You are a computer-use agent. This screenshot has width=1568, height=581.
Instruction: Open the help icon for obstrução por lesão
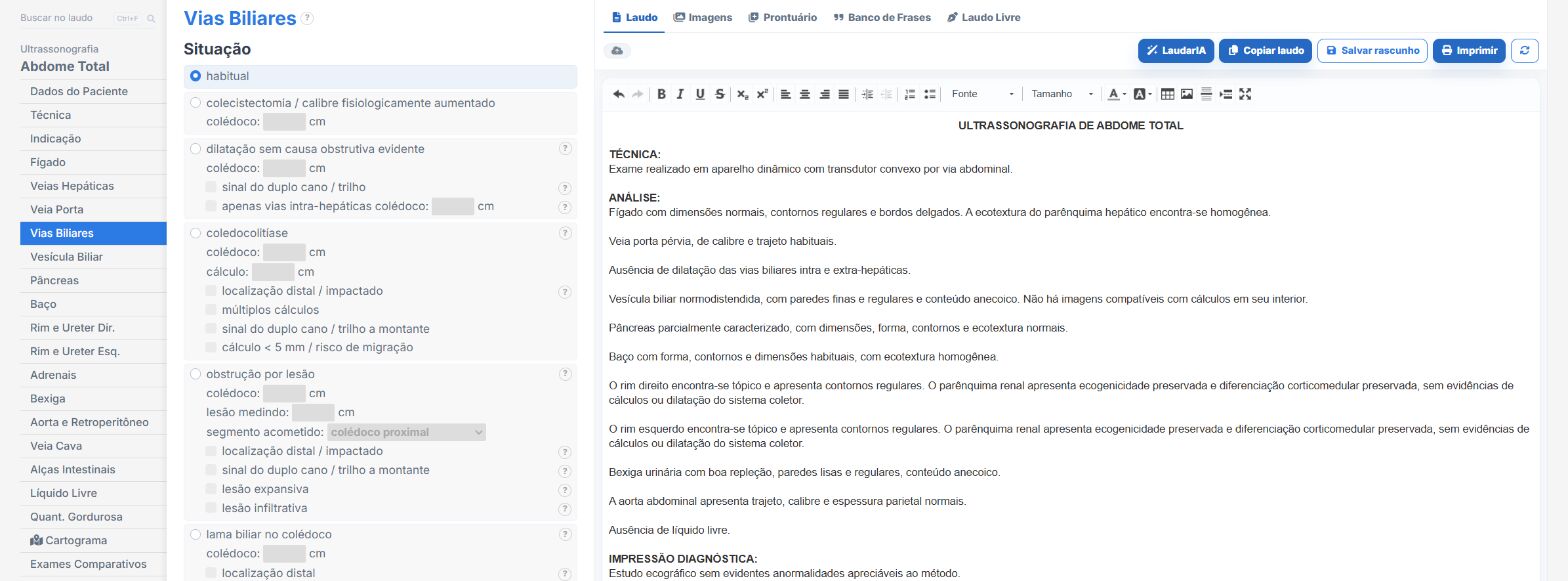(565, 374)
